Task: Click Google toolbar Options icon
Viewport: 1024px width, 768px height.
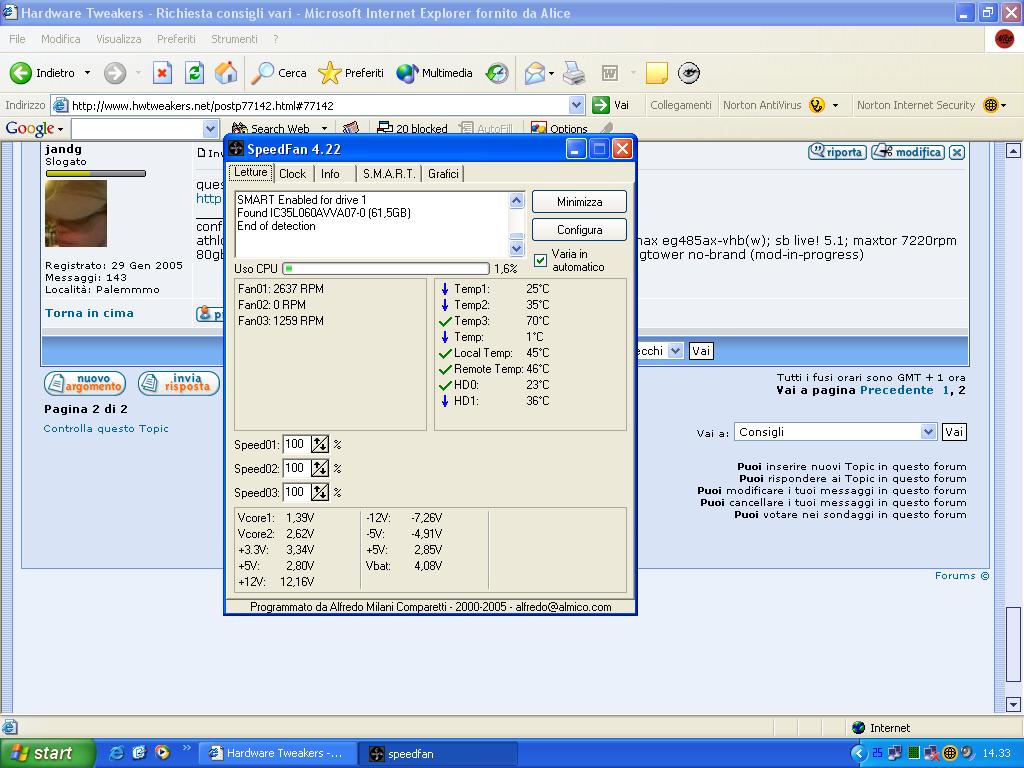Action: (539, 128)
